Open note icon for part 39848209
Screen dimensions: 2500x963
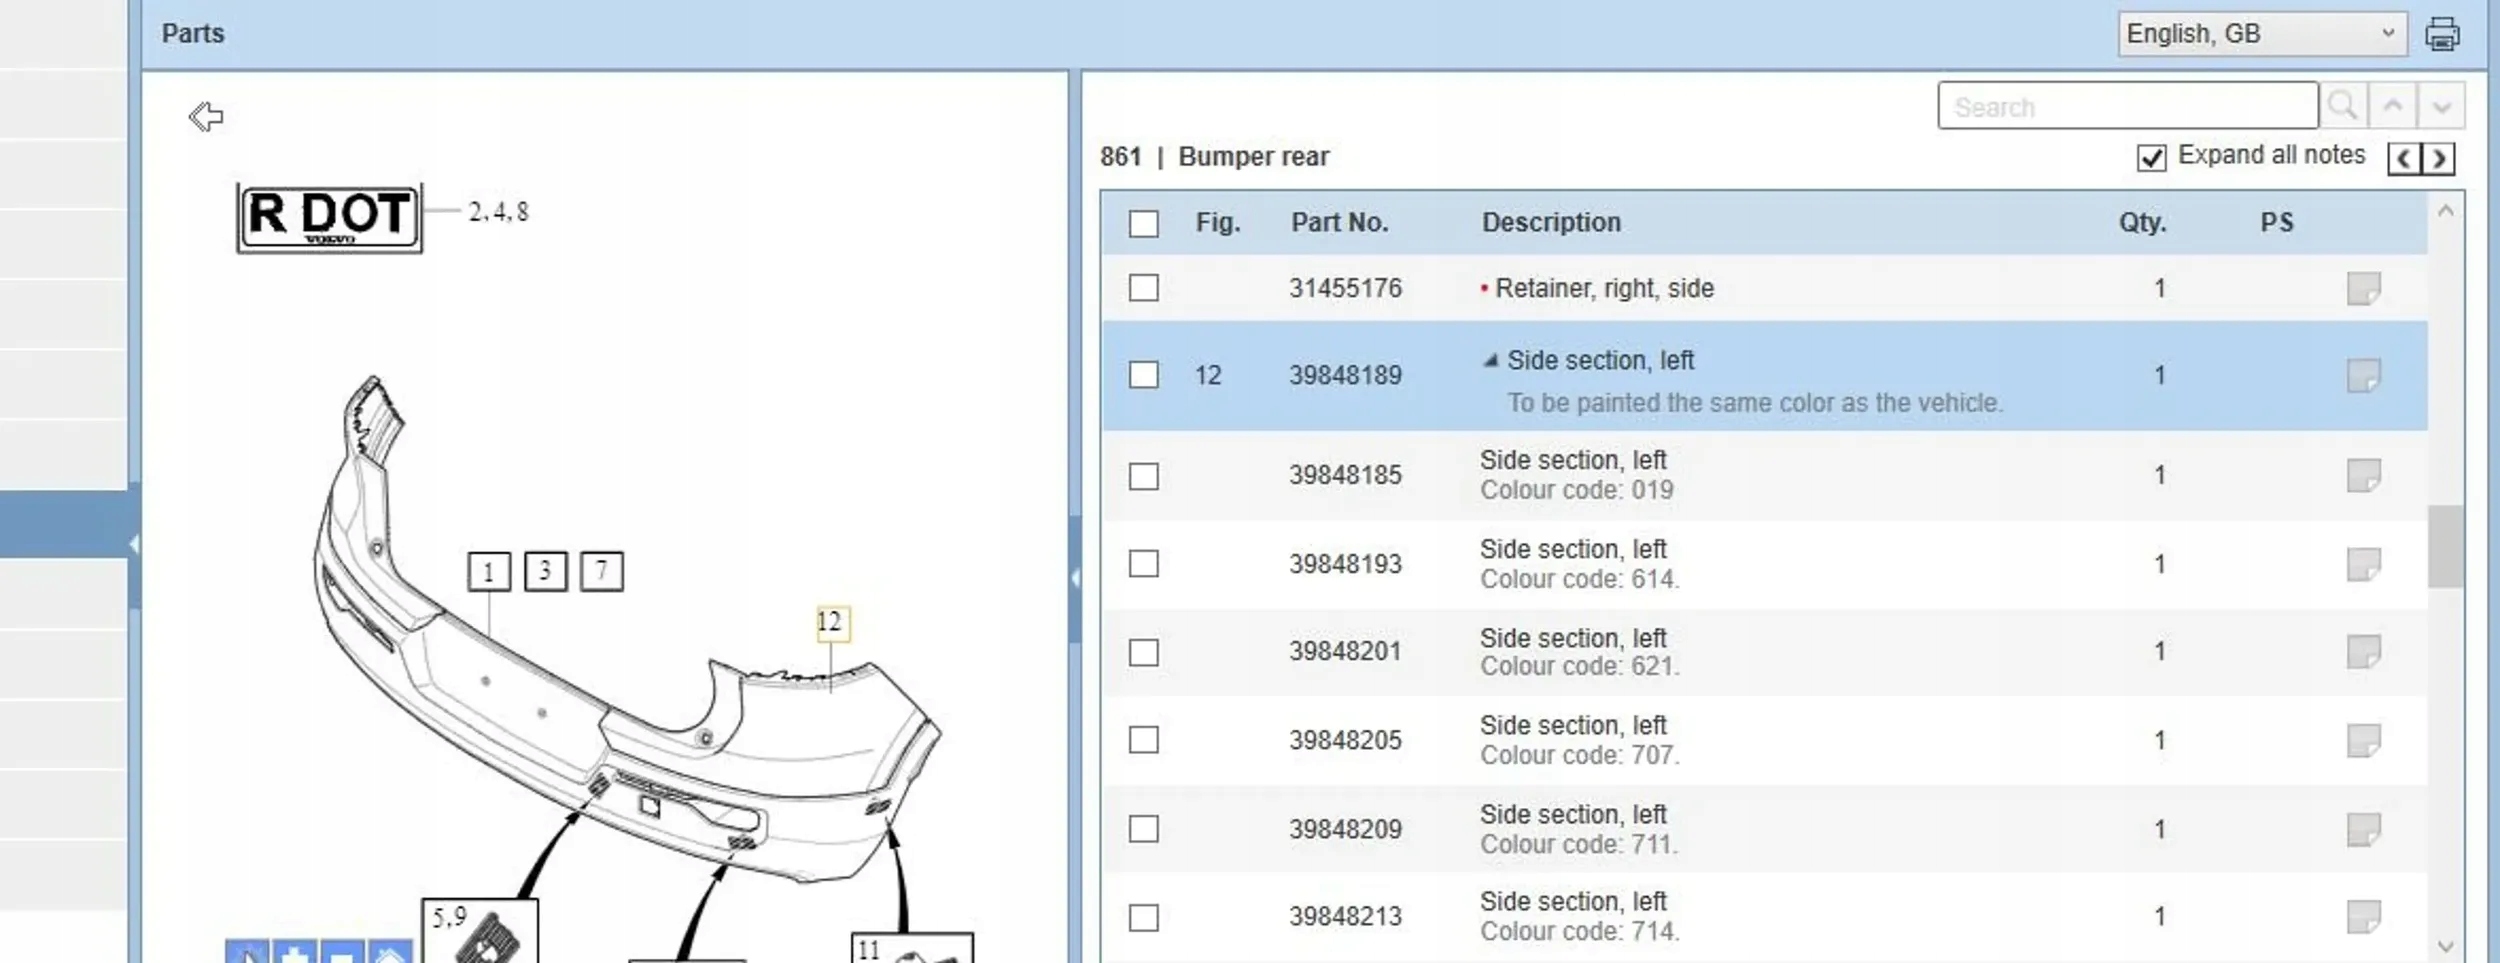click(2364, 829)
